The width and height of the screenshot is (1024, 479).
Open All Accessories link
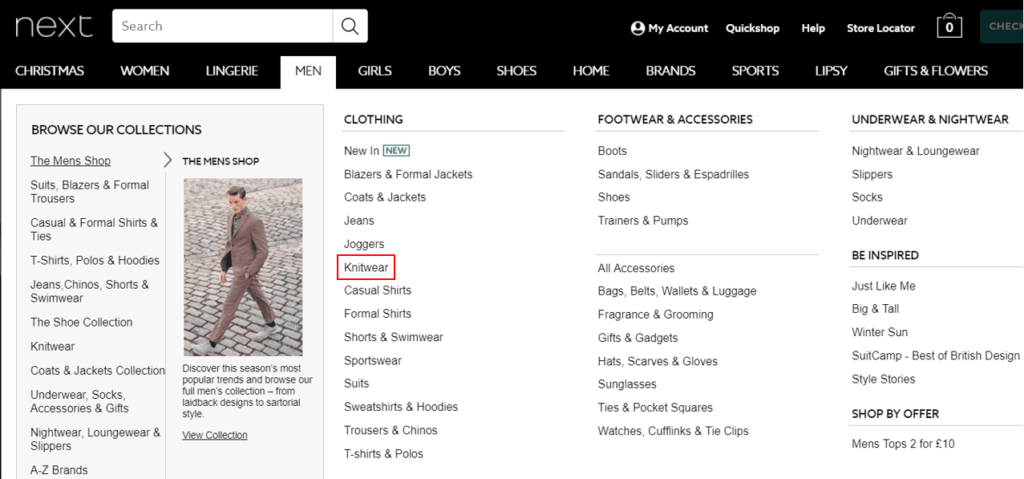point(636,268)
